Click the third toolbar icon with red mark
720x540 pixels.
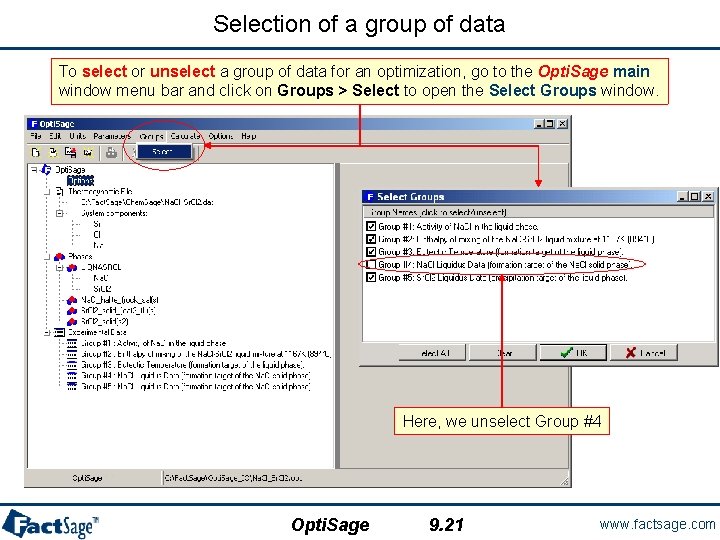(x=70, y=152)
